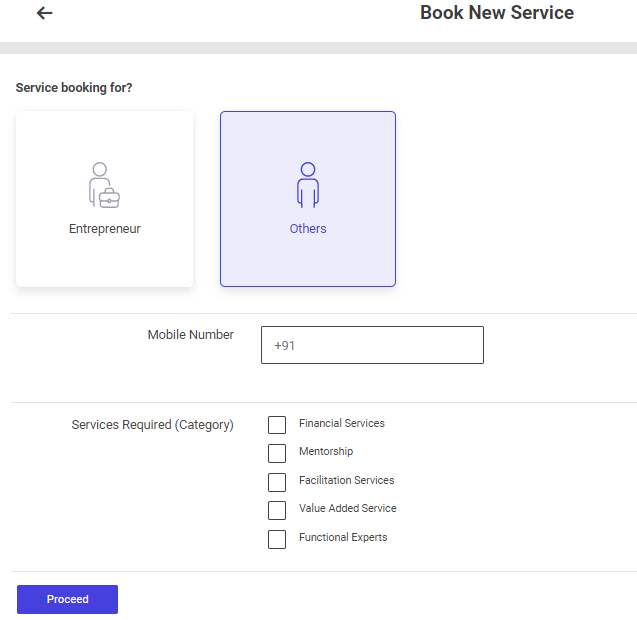Enable the Financial Services checkbox
This screenshot has height=620, width=637.
277,425
